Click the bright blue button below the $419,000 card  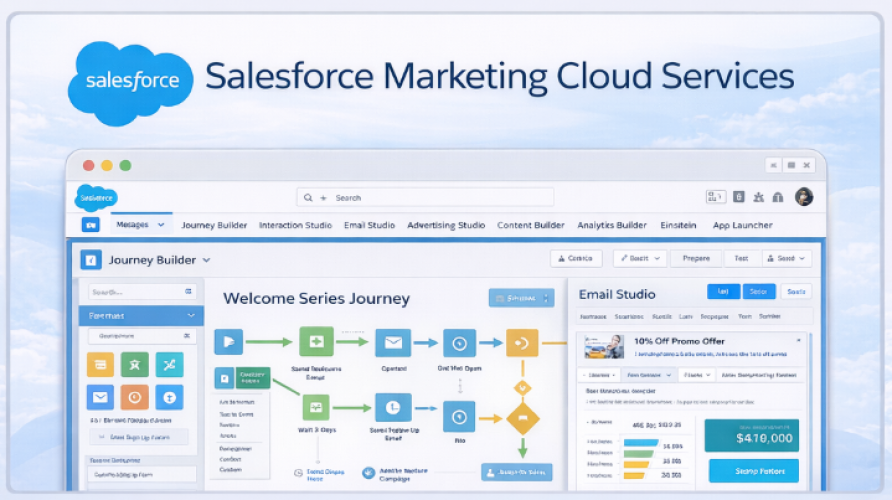[x=753, y=471]
